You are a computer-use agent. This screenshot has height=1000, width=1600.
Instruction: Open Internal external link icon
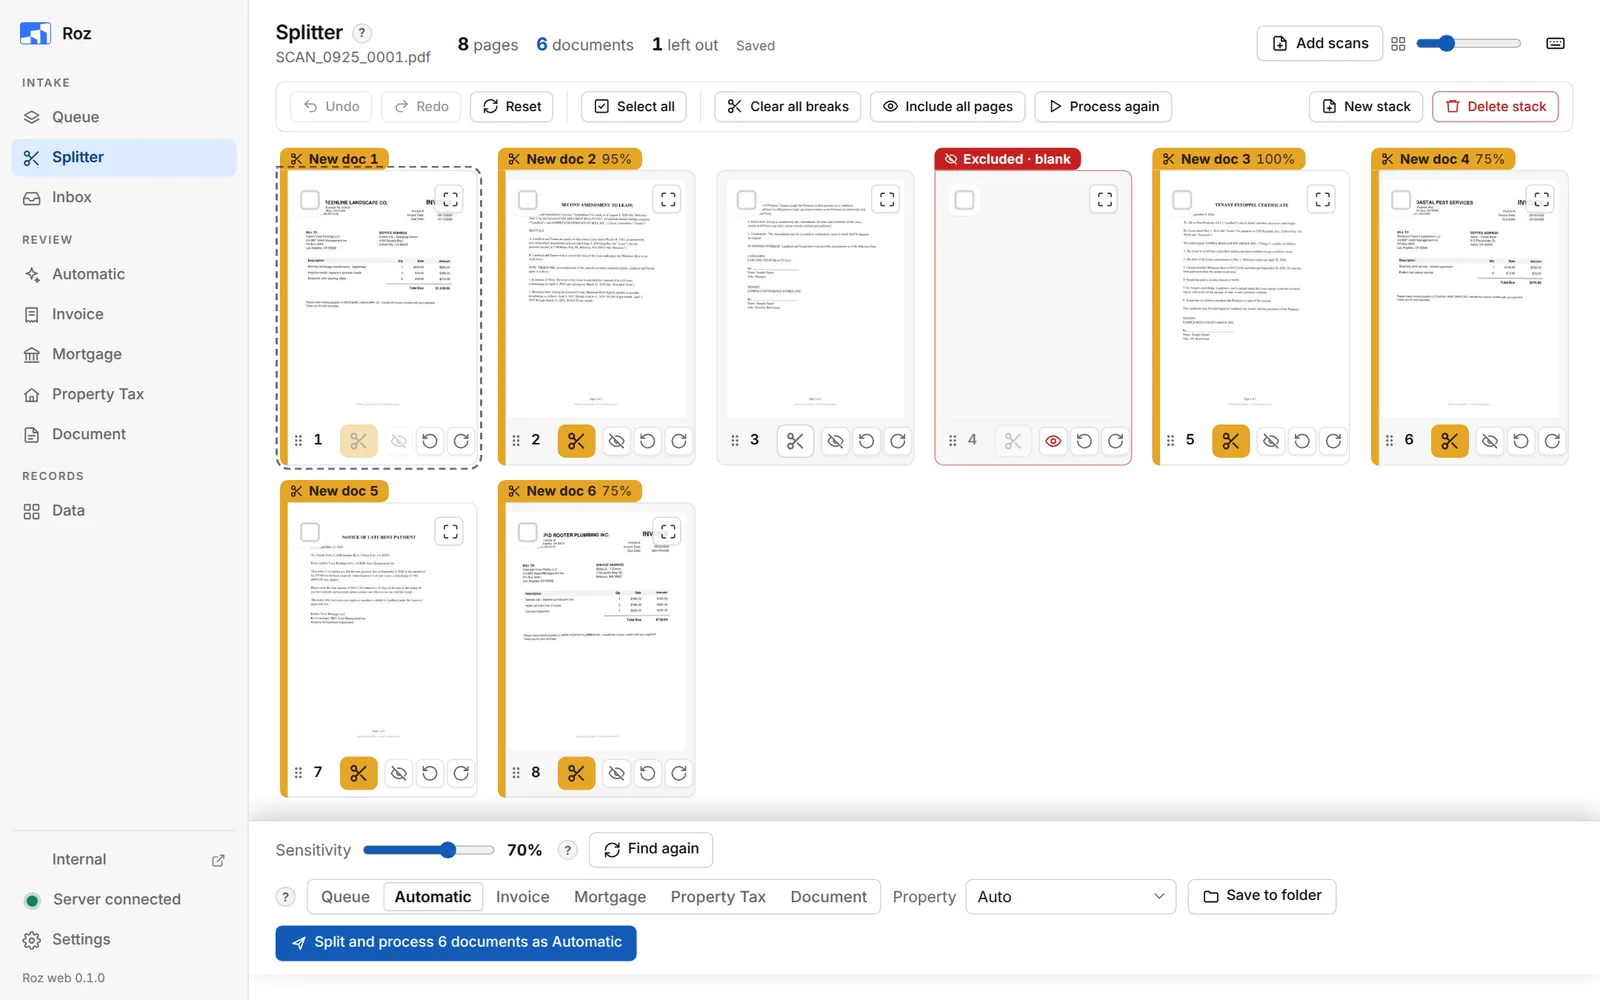(218, 860)
